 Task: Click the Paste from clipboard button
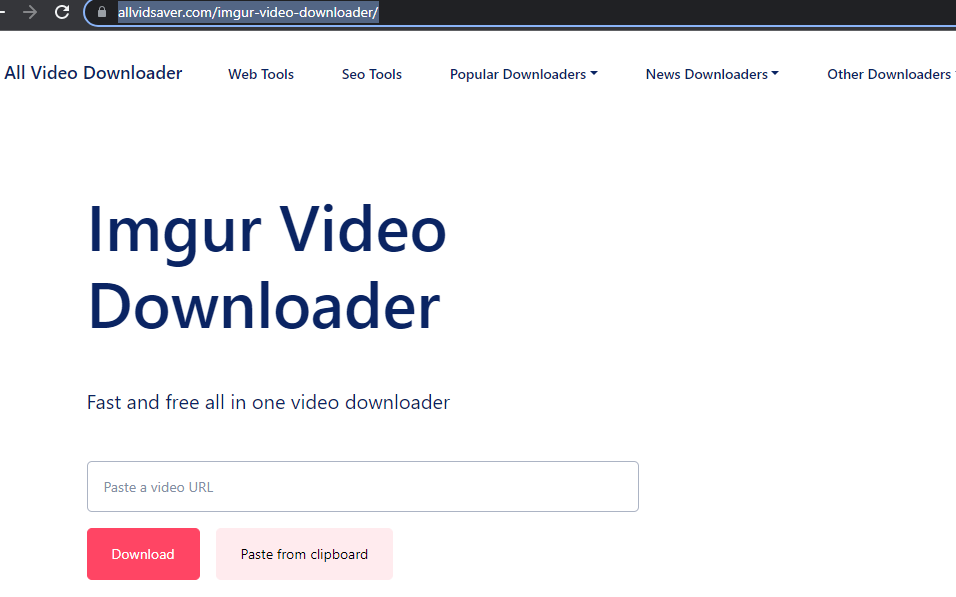(x=304, y=553)
